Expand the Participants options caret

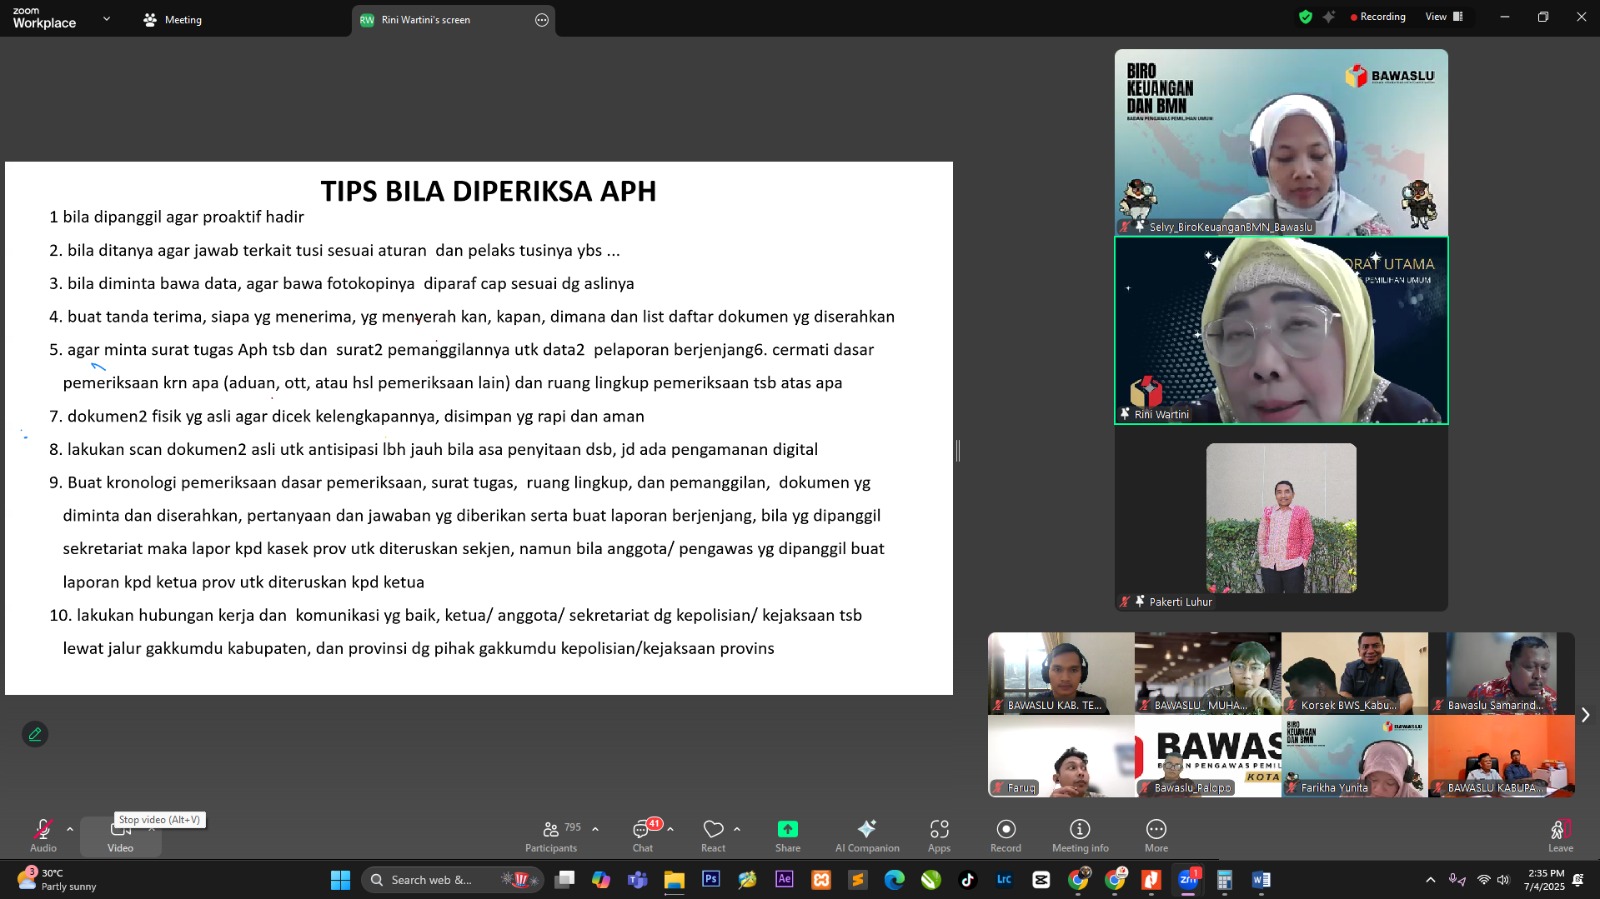point(595,829)
